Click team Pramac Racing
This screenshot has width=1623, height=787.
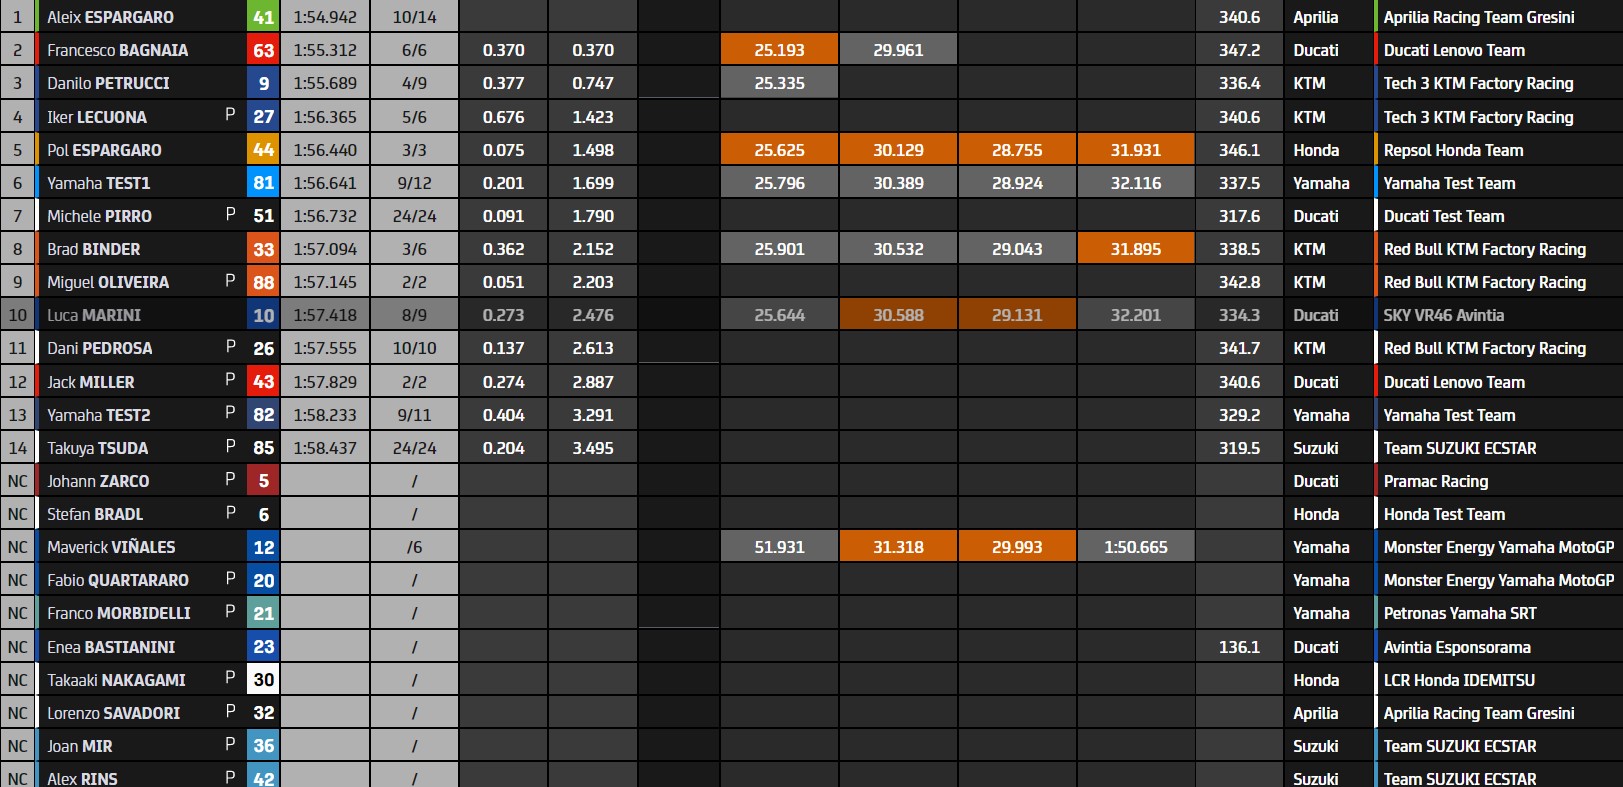[1435, 481]
